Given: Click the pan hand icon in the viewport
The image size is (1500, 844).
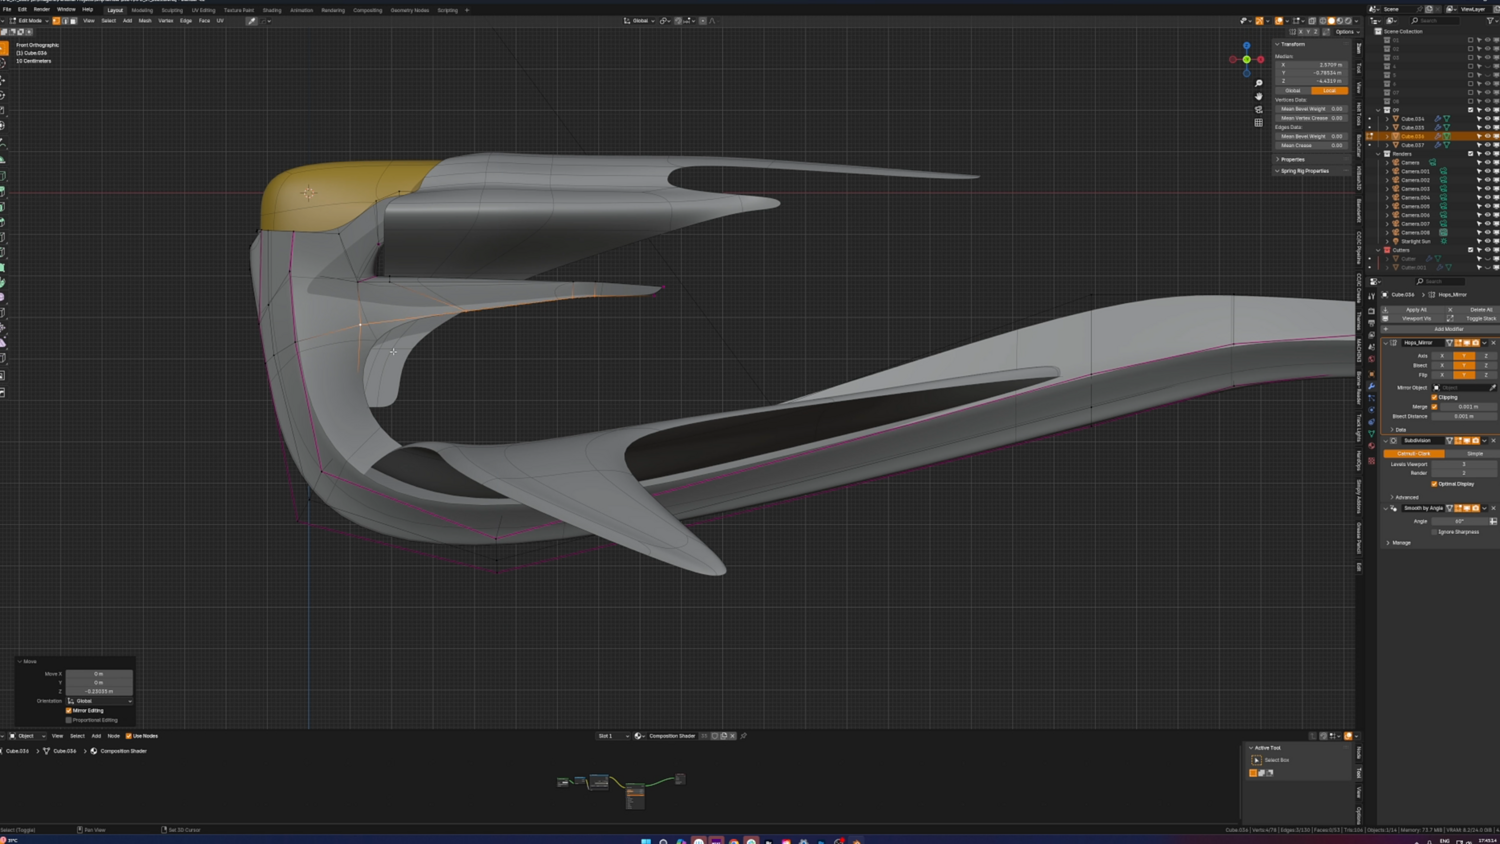Looking at the screenshot, I should click(1258, 96).
